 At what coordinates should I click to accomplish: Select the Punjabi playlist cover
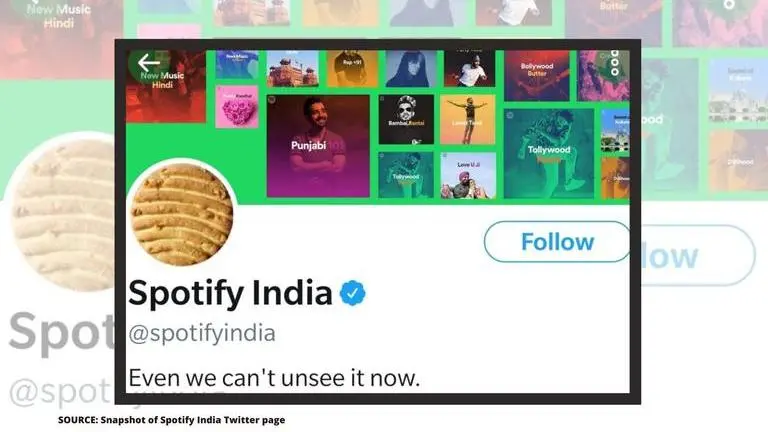click(317, 145)
